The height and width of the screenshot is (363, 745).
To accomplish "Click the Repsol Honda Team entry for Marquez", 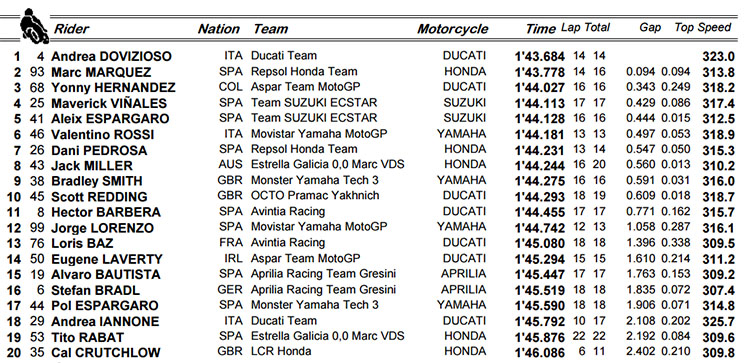I will click(304, 71).
